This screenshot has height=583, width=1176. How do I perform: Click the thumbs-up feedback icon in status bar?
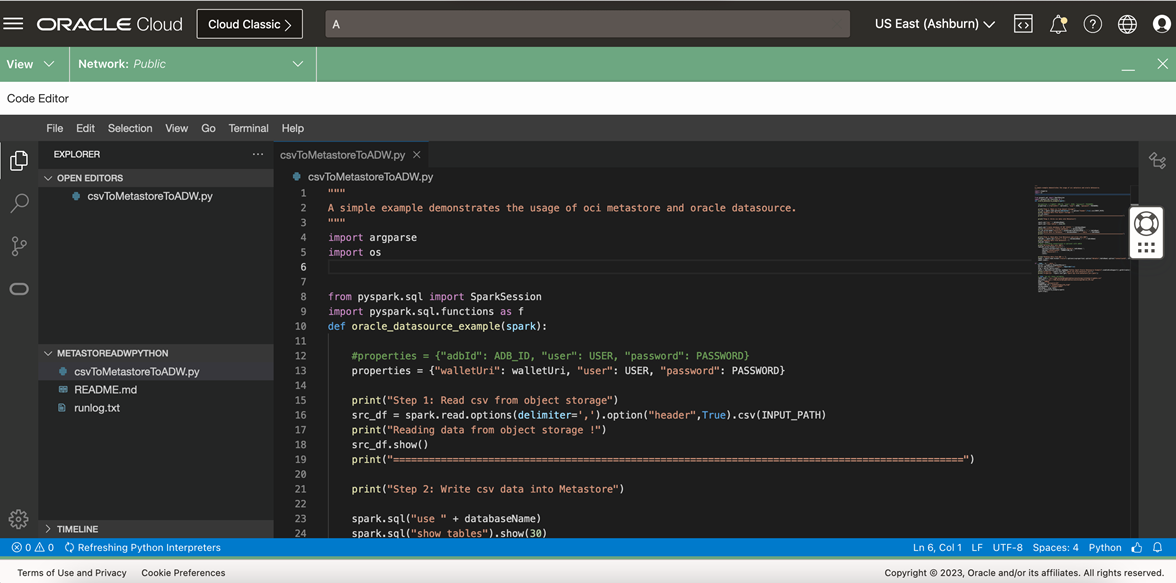pos(1137,547)
